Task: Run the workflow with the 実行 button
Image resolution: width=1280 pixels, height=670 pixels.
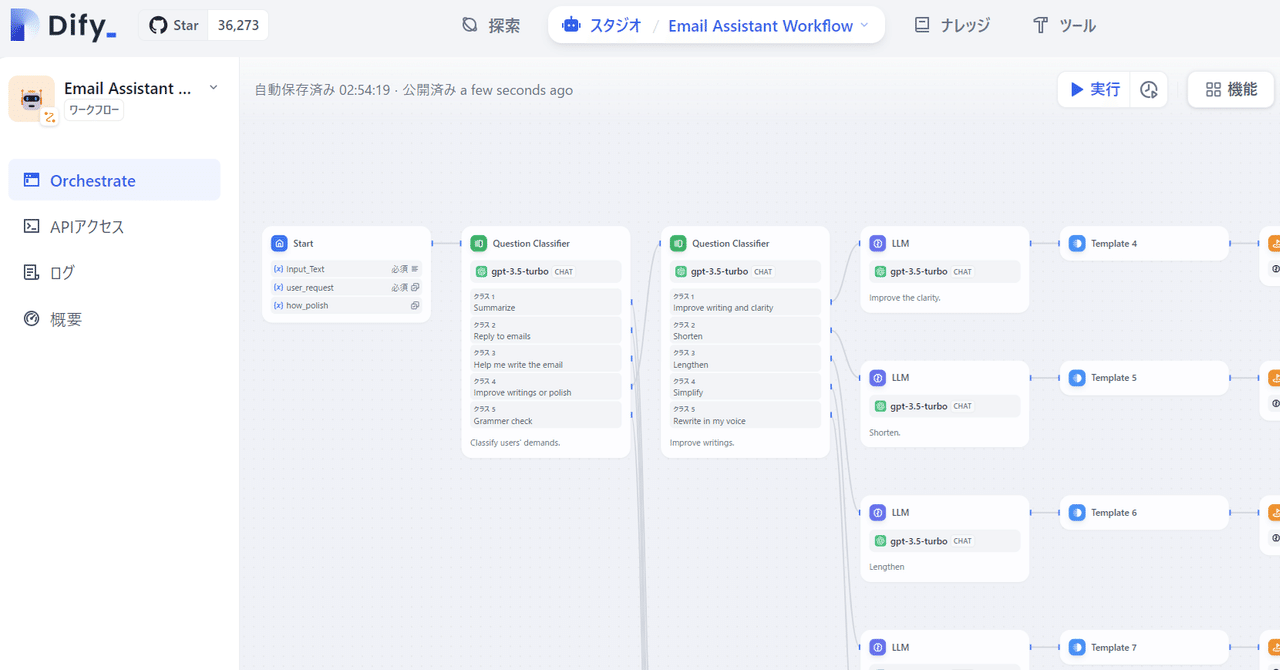Action: tap(1092, 89)
